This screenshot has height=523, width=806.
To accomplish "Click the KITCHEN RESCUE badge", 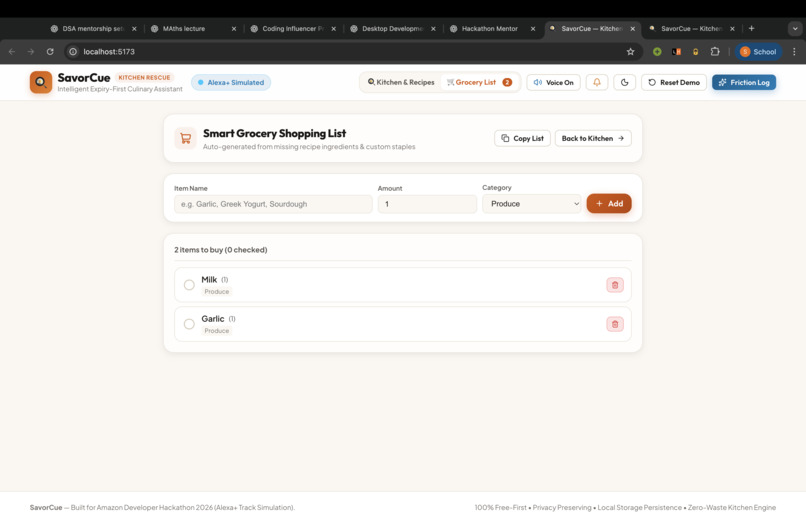I will (144, 78).
